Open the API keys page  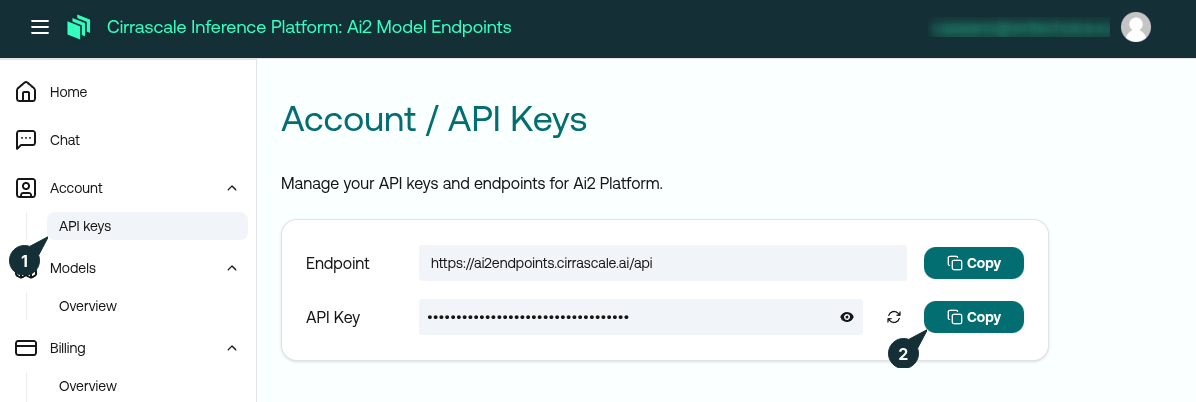click(x=147, y=226)
